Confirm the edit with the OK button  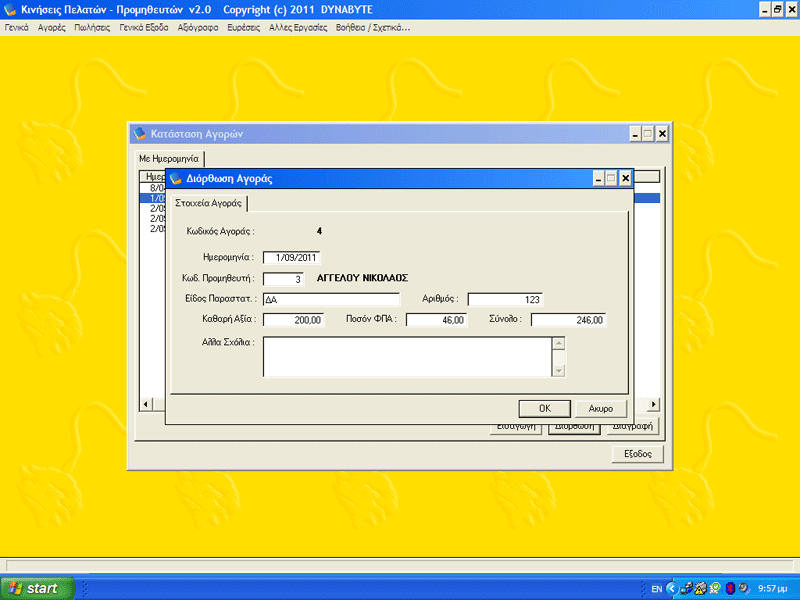[x=544, y=408]
